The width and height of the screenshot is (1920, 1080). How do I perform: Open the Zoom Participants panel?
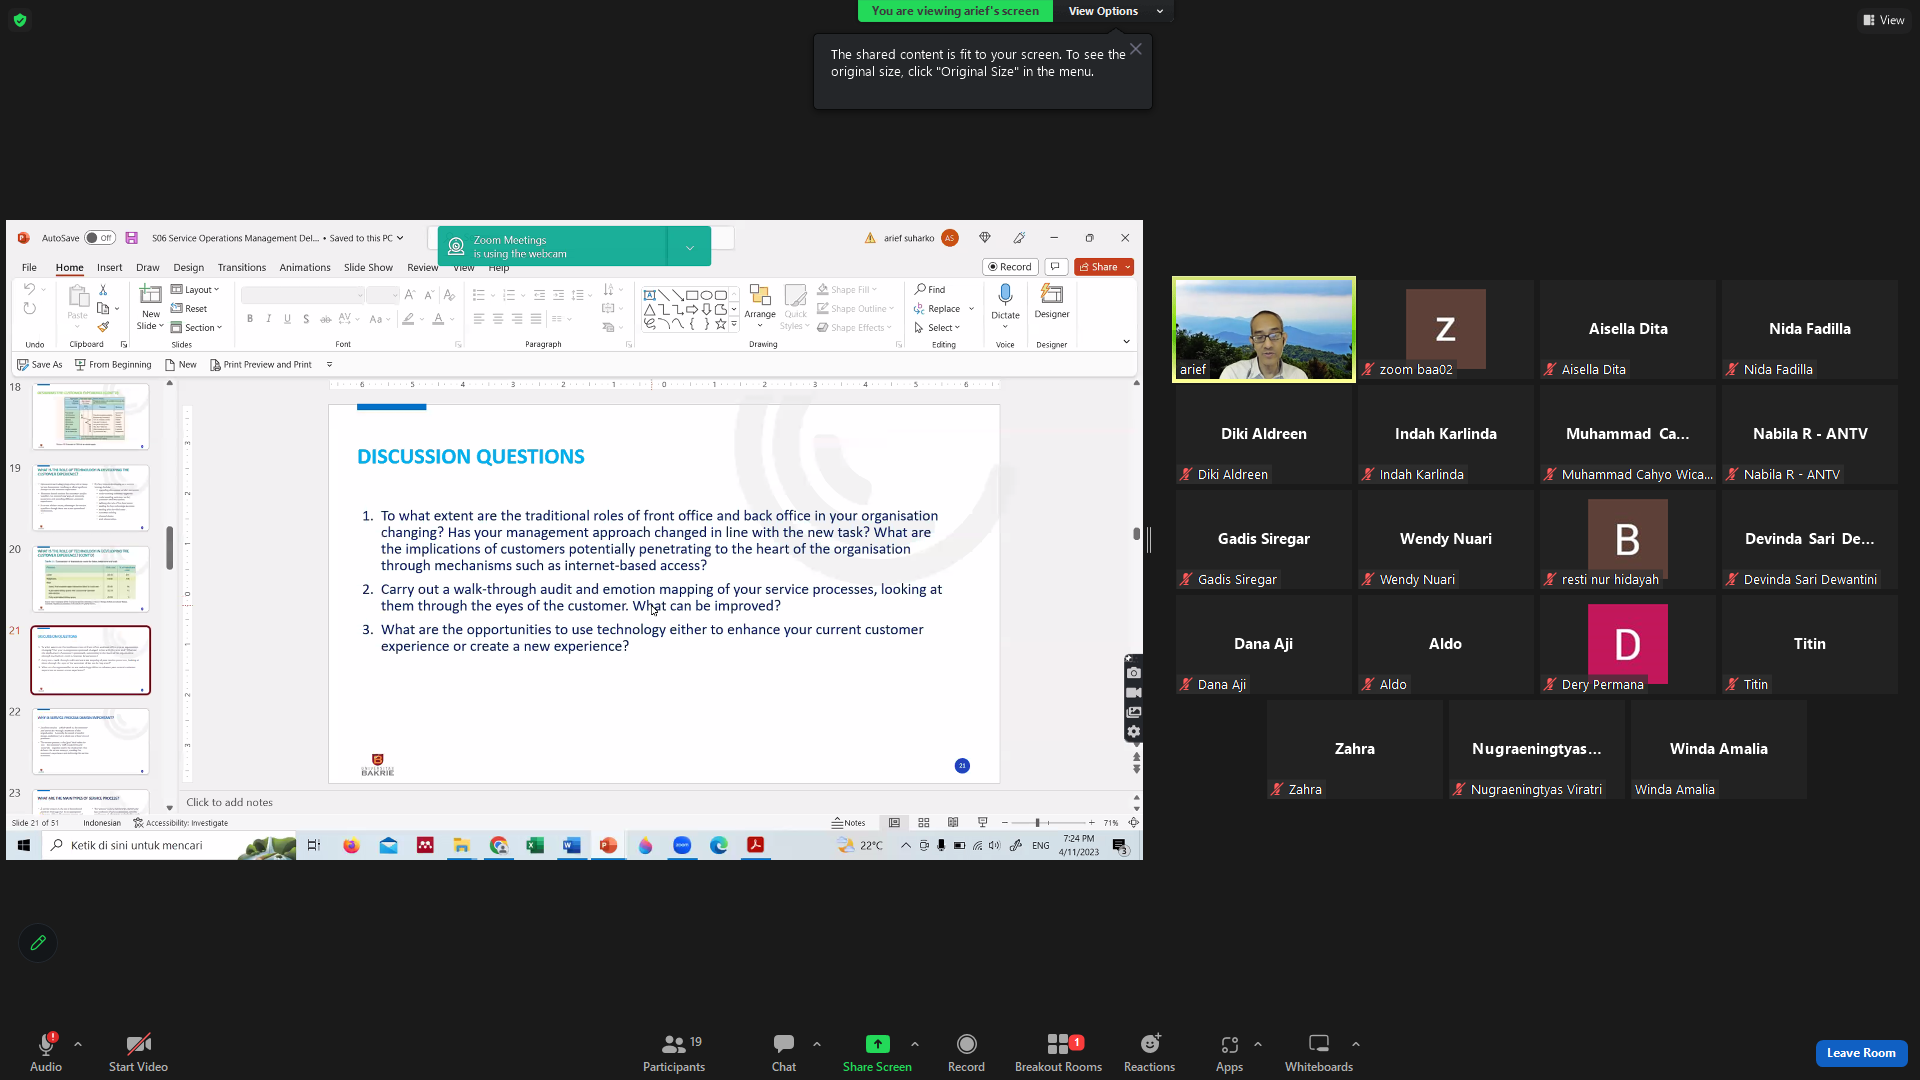click(x=674, y=1052)
